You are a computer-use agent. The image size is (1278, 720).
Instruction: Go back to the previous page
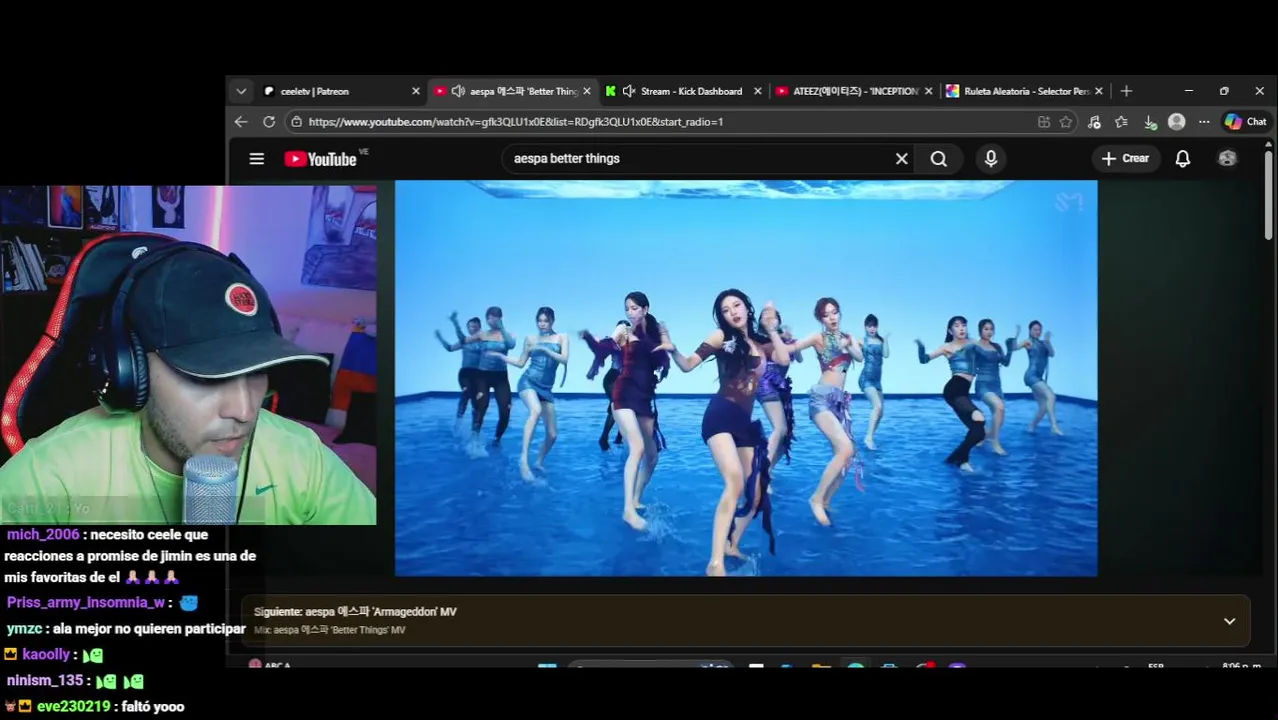tap(241, 122)
